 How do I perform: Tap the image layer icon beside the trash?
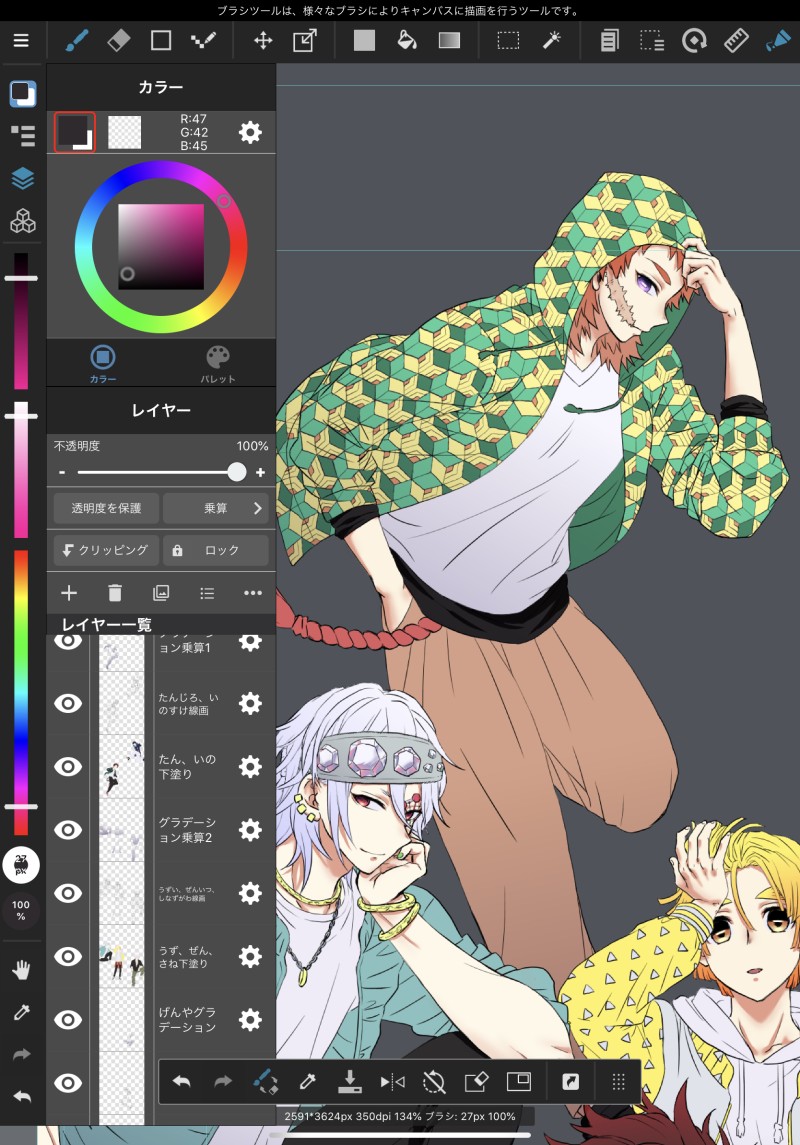coord(161,593)
